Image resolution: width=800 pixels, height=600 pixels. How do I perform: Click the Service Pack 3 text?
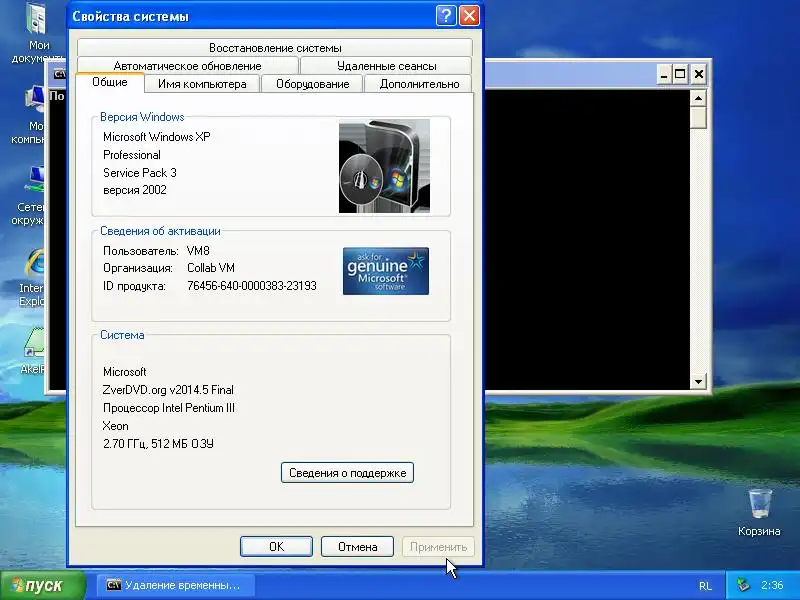click(x=140, y=173)
